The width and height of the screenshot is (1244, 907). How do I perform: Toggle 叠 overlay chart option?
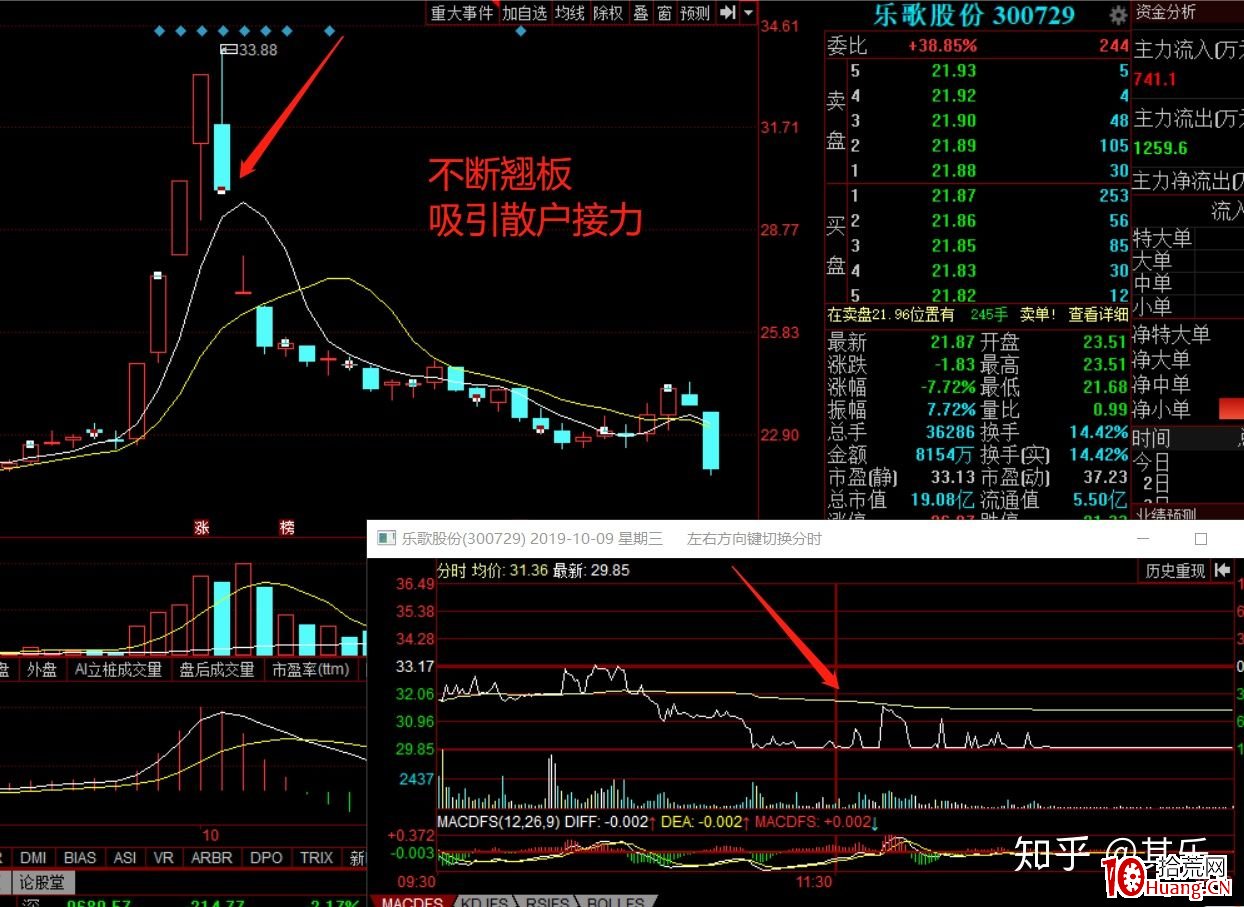(641, 12)
